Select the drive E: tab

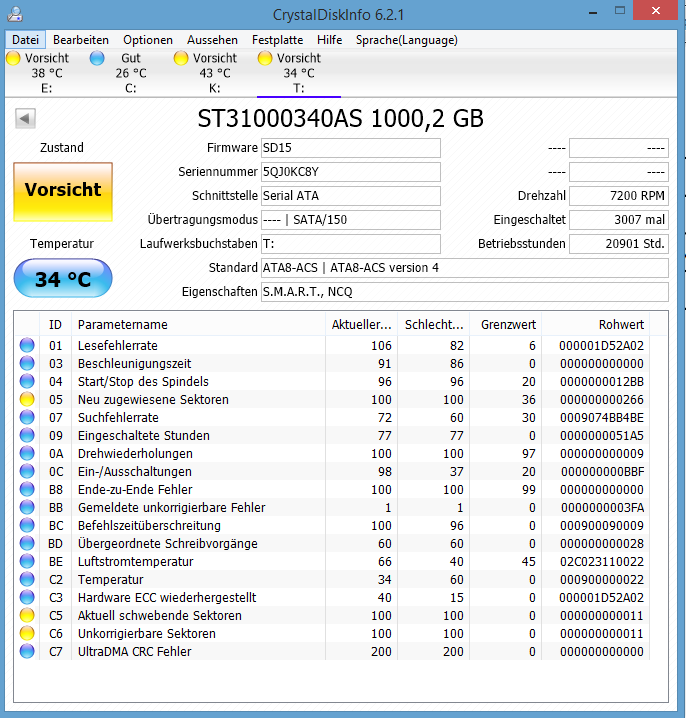click(x=47, y=73)
